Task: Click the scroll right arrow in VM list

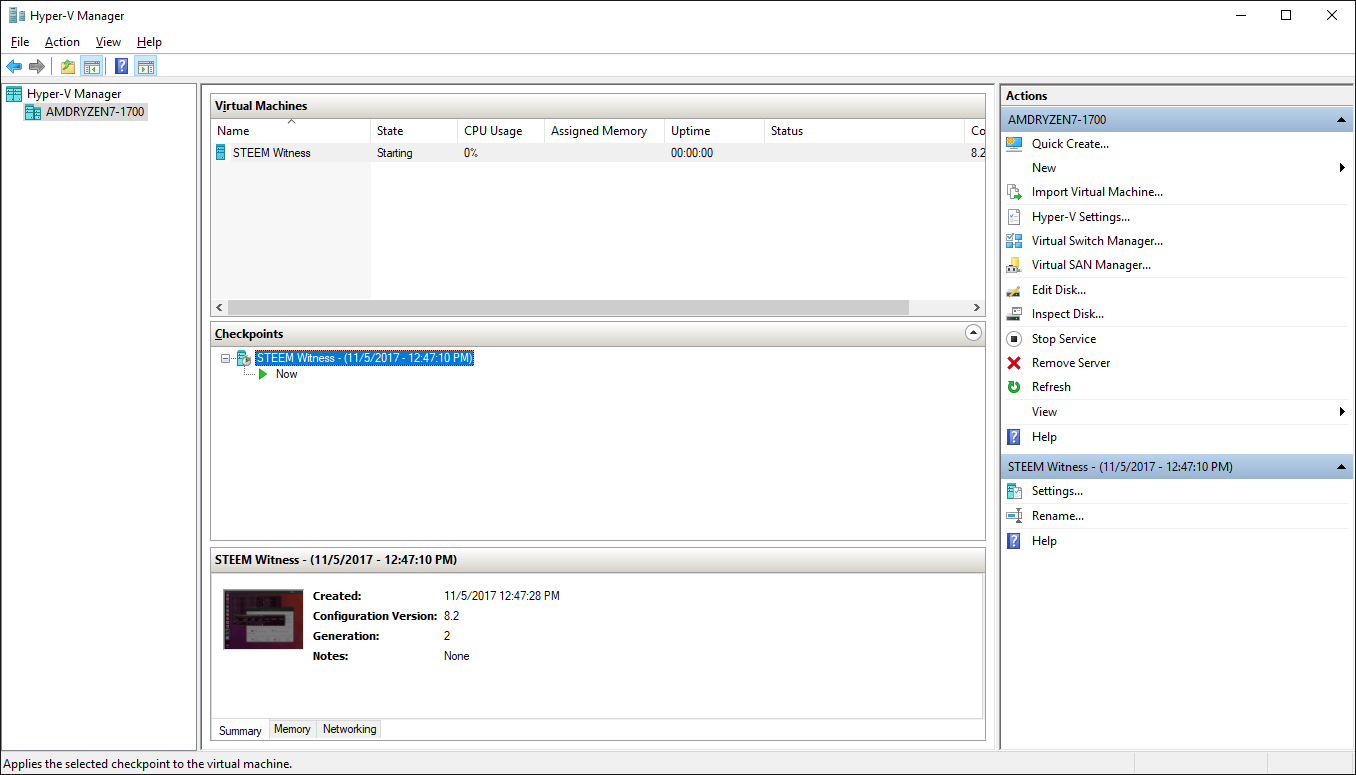Action: pyautogui.click(x=977, y=308)
